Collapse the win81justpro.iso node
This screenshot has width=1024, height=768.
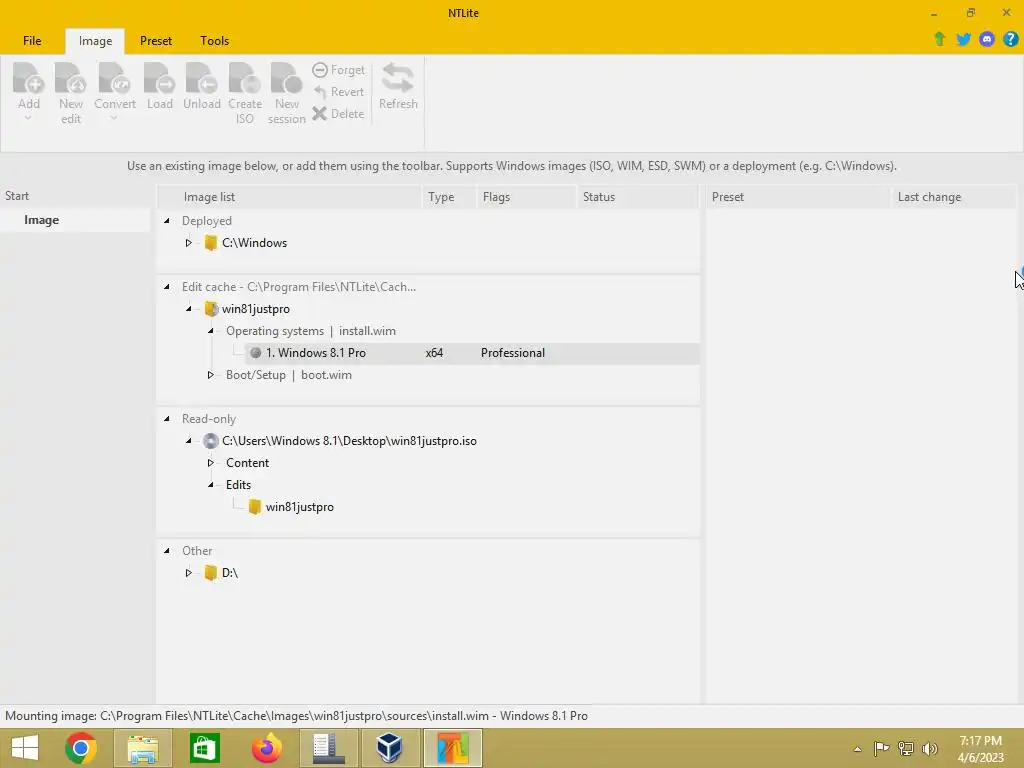click(x=189, y=441)
